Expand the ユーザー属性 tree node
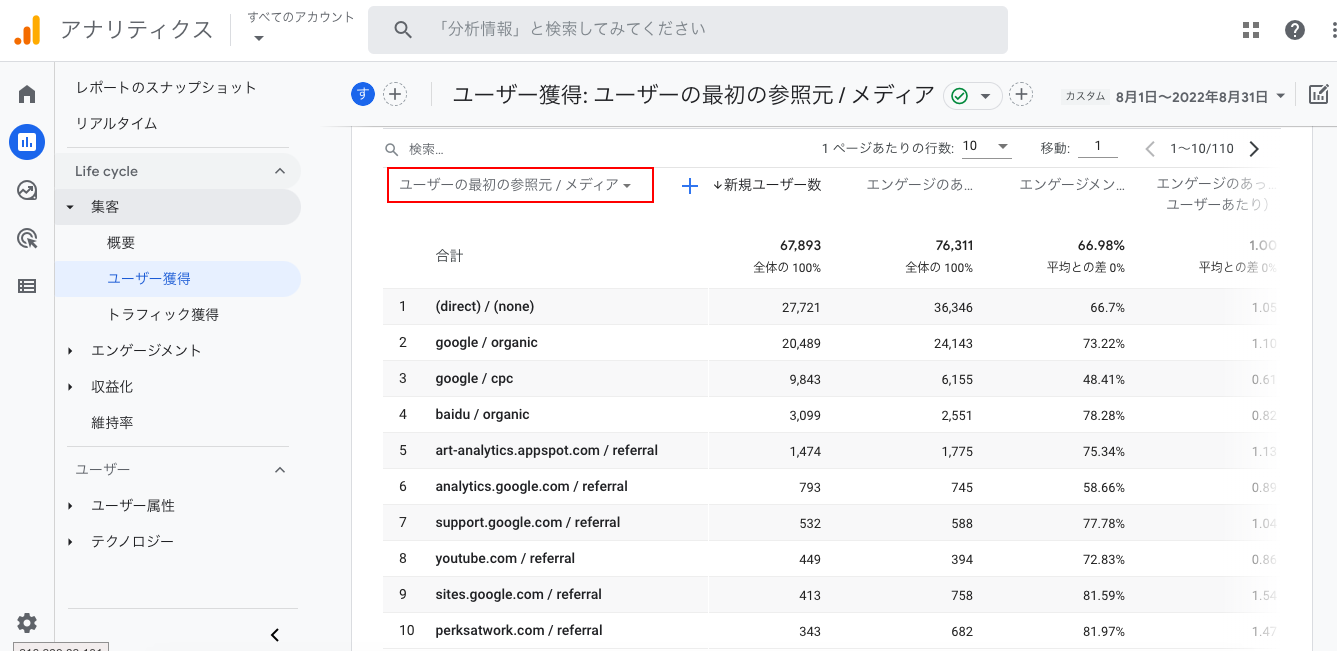1337x651 pixels. pyautogui.click(x=70, y=506)
